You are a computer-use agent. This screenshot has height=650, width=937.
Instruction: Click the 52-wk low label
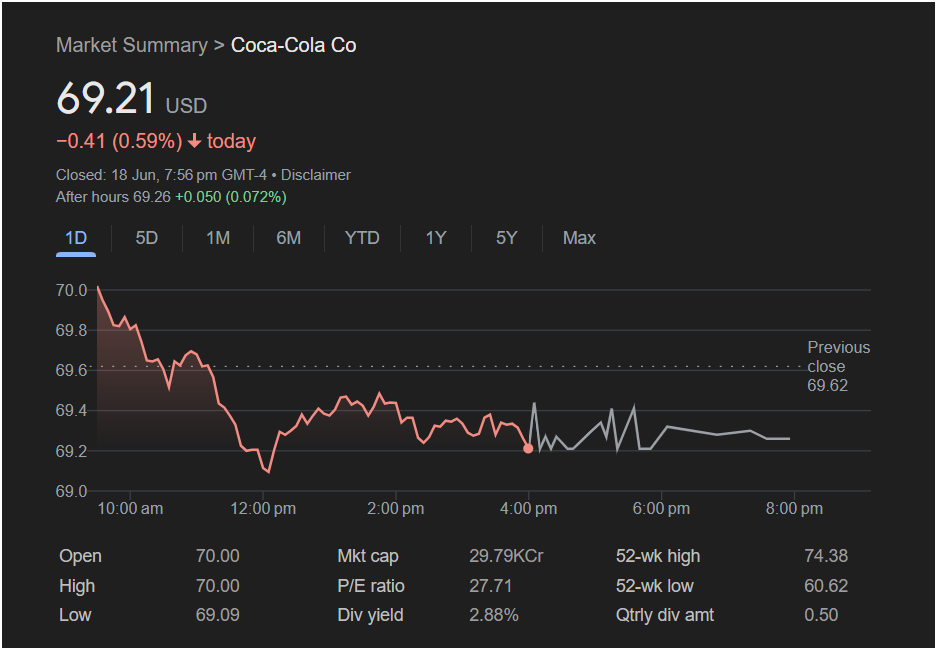pyautogui.click(x=654, y=586)
